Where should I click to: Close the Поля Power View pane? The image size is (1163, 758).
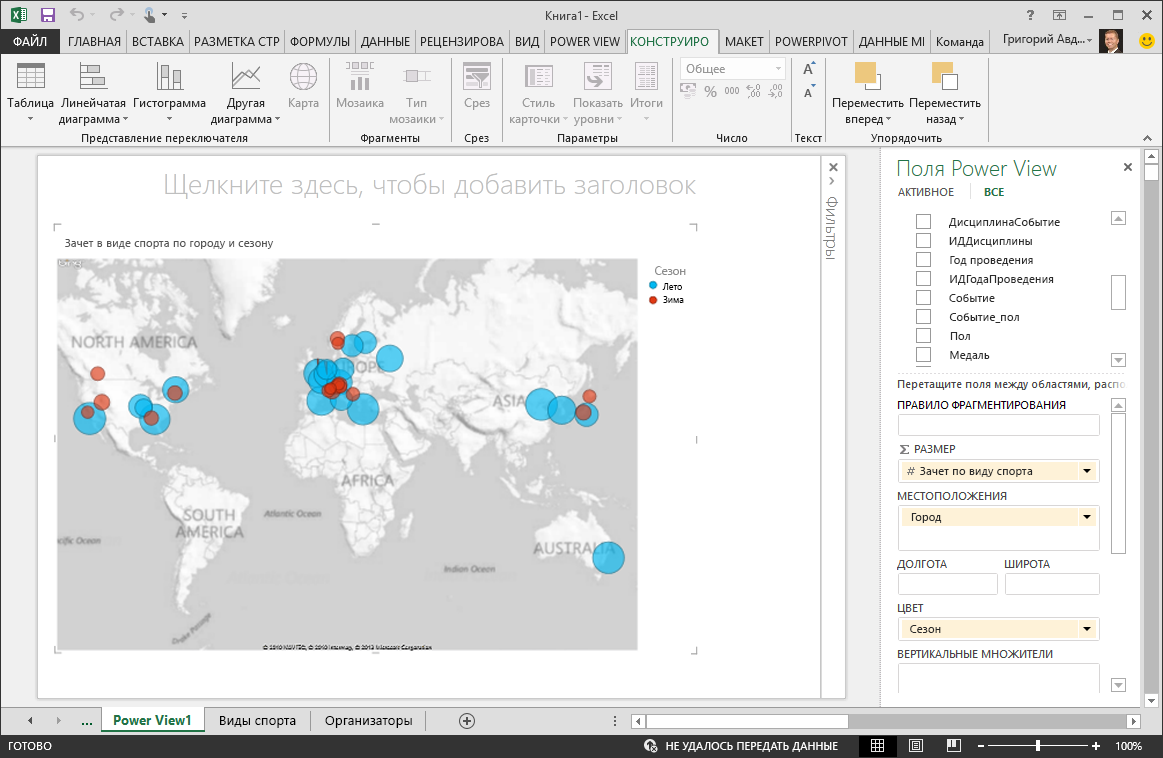tap(1127, 168)
